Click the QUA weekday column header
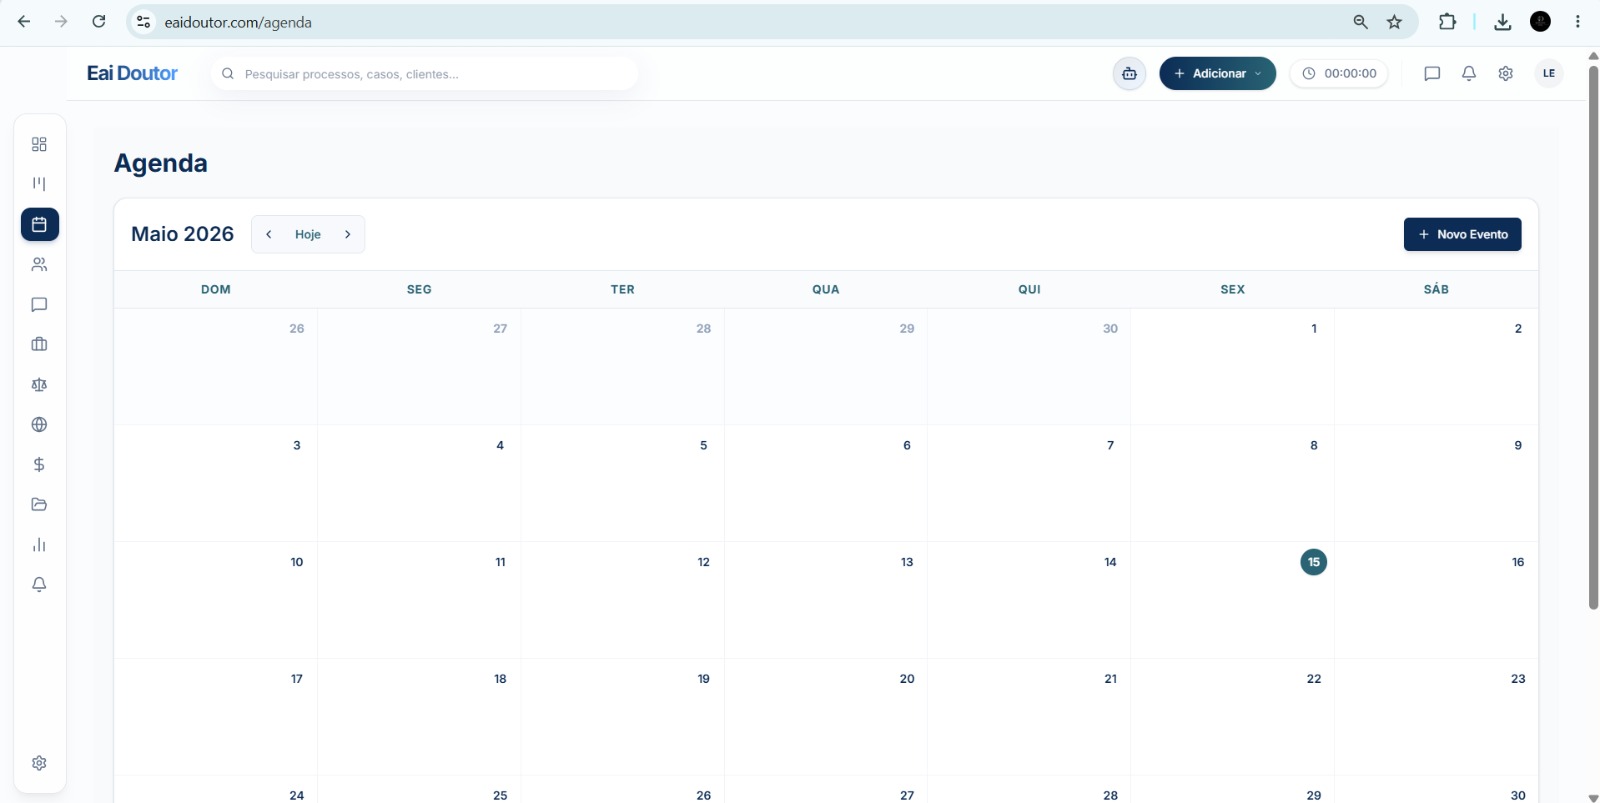The width and height of the screenshot is (1600, 803). 826,290
